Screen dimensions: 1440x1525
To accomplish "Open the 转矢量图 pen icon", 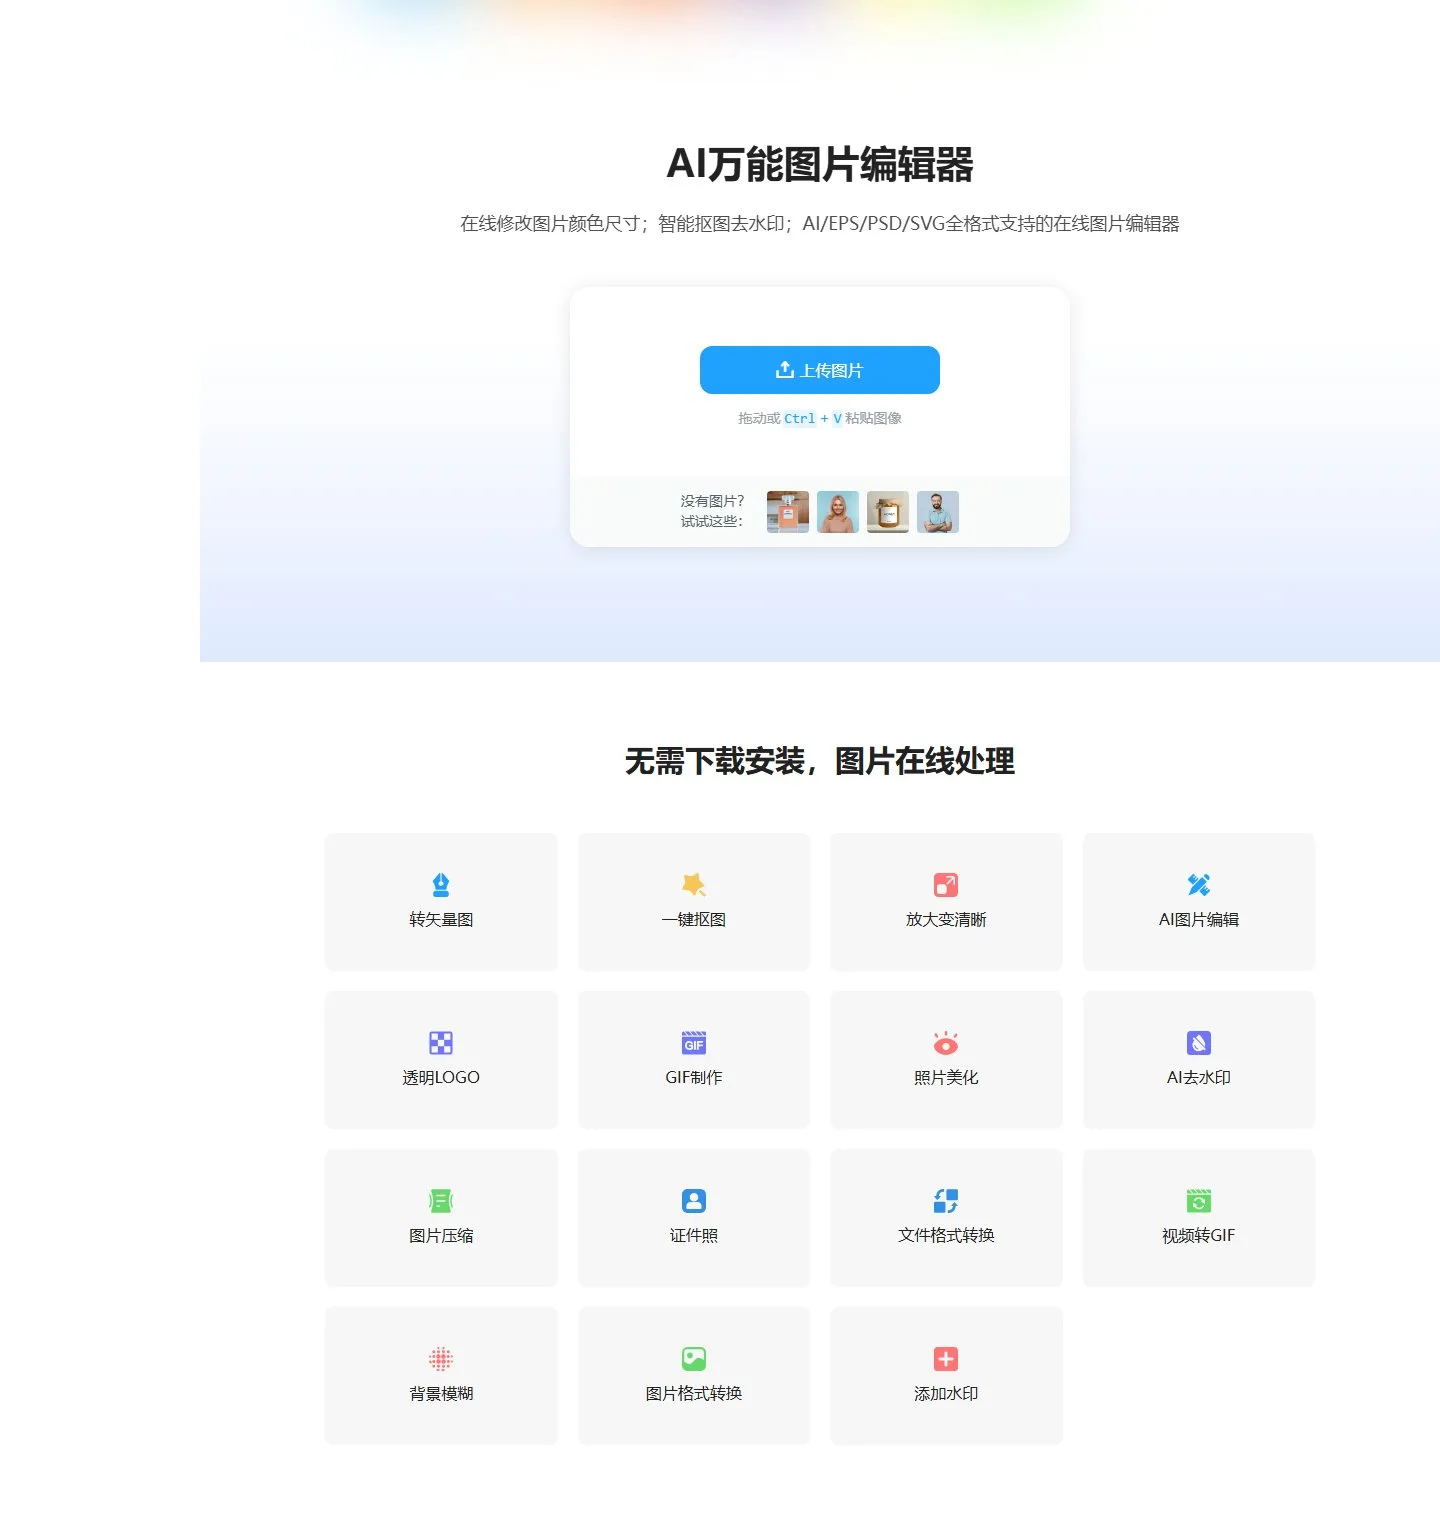I will click(x=441, y=885).
